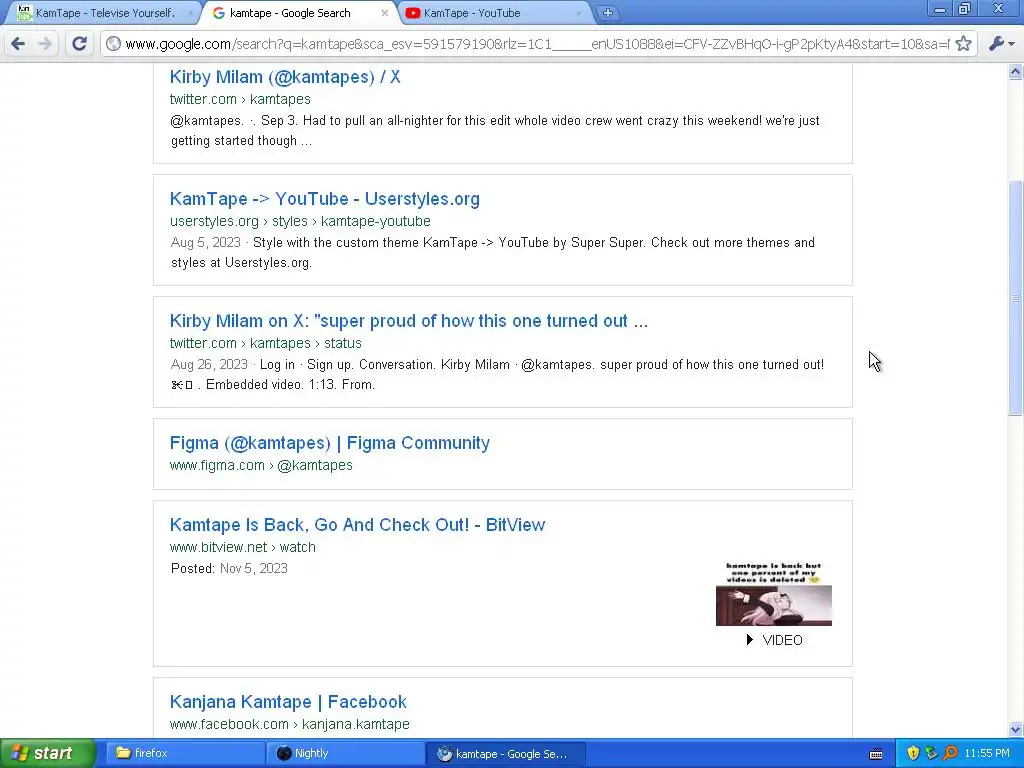1024x768 pixels.
Task: Reload the page with the refresh icon
Action: pos(80,44)
